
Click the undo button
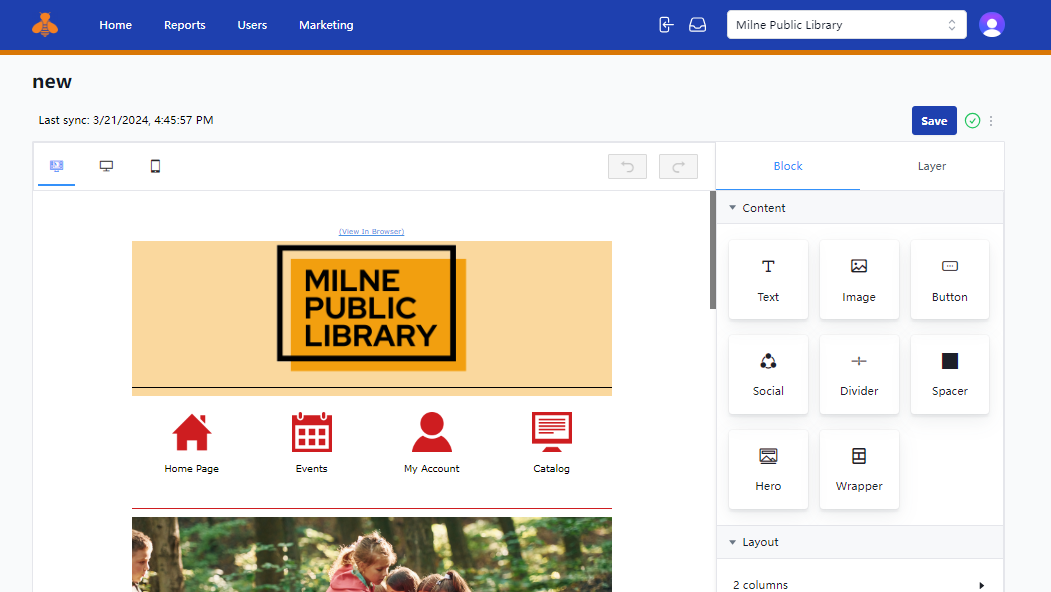pos(627,166)
